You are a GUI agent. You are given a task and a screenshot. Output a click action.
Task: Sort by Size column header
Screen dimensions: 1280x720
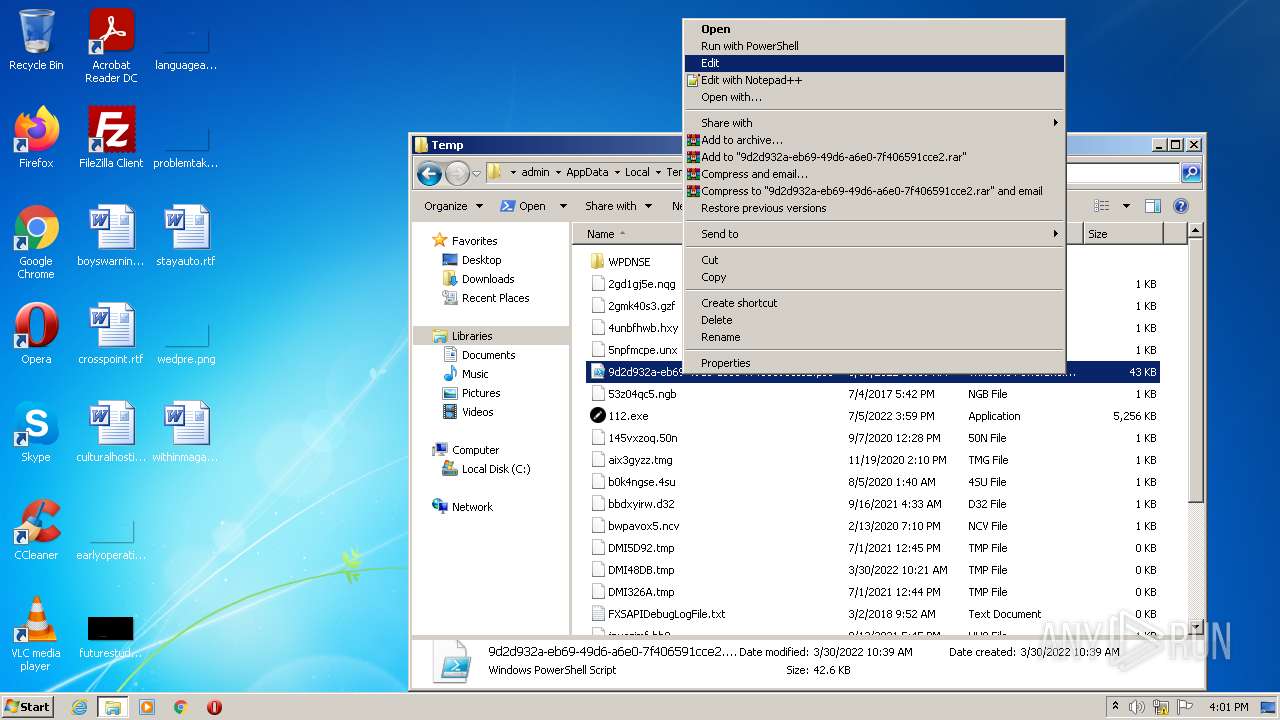click(x=1124, y=234)
